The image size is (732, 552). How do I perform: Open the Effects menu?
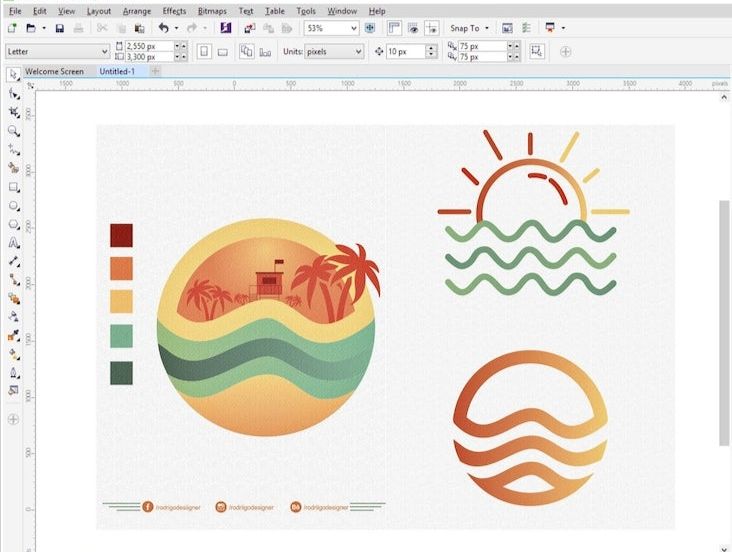(174, 11)
